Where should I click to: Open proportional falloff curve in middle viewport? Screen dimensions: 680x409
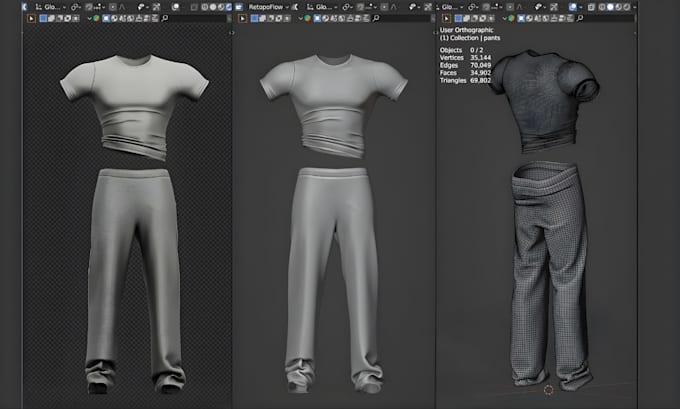pyautogui.click(x=393, y=7)
